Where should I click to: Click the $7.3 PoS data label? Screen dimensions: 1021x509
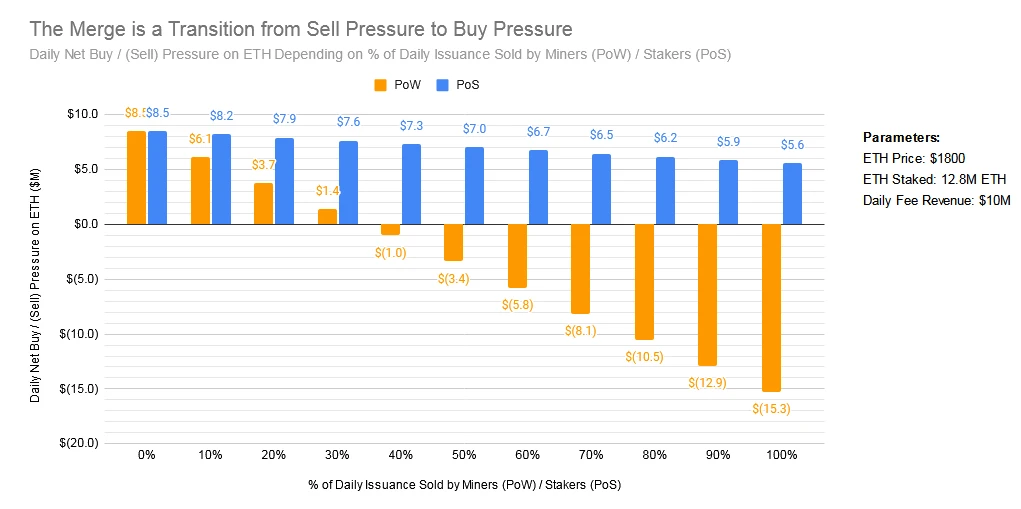(411, 126)
